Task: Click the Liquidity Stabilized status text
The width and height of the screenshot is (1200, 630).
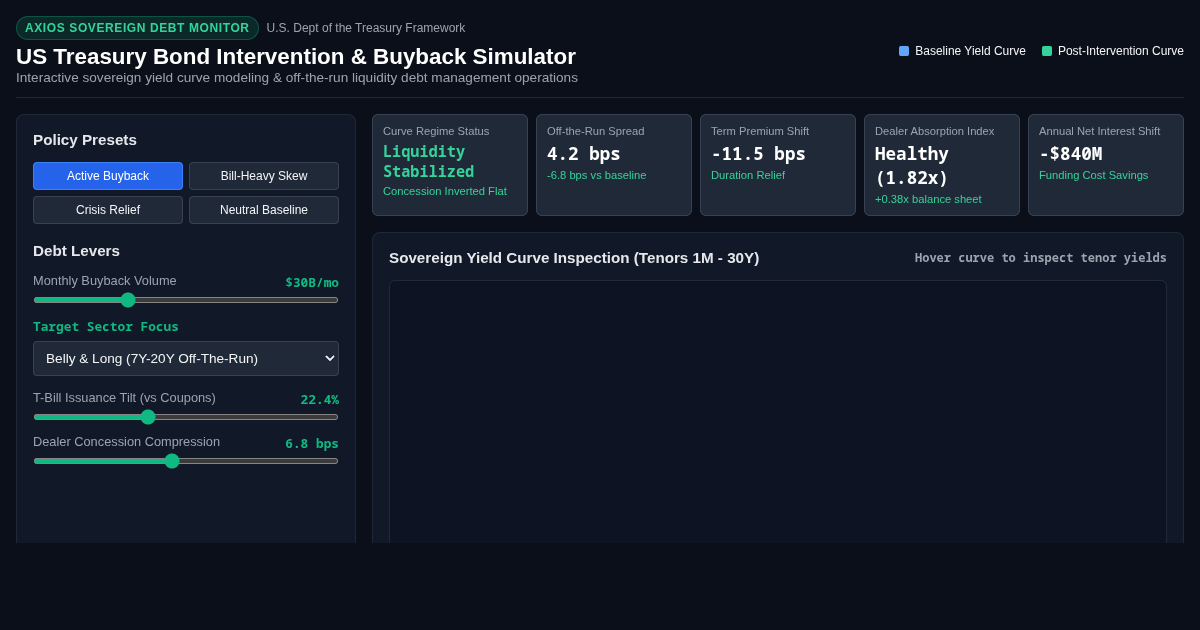Action: 429,162
